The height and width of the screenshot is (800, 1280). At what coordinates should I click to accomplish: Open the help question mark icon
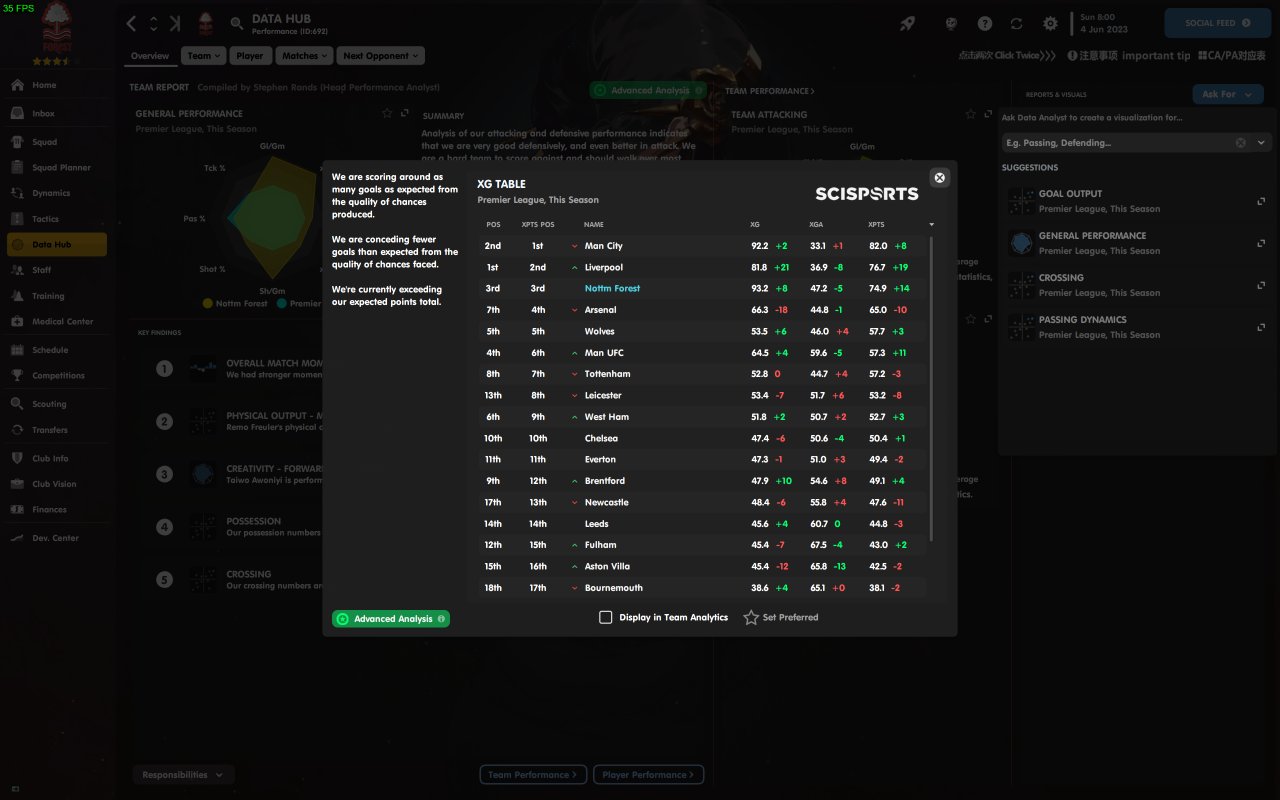tap(985, 23)
